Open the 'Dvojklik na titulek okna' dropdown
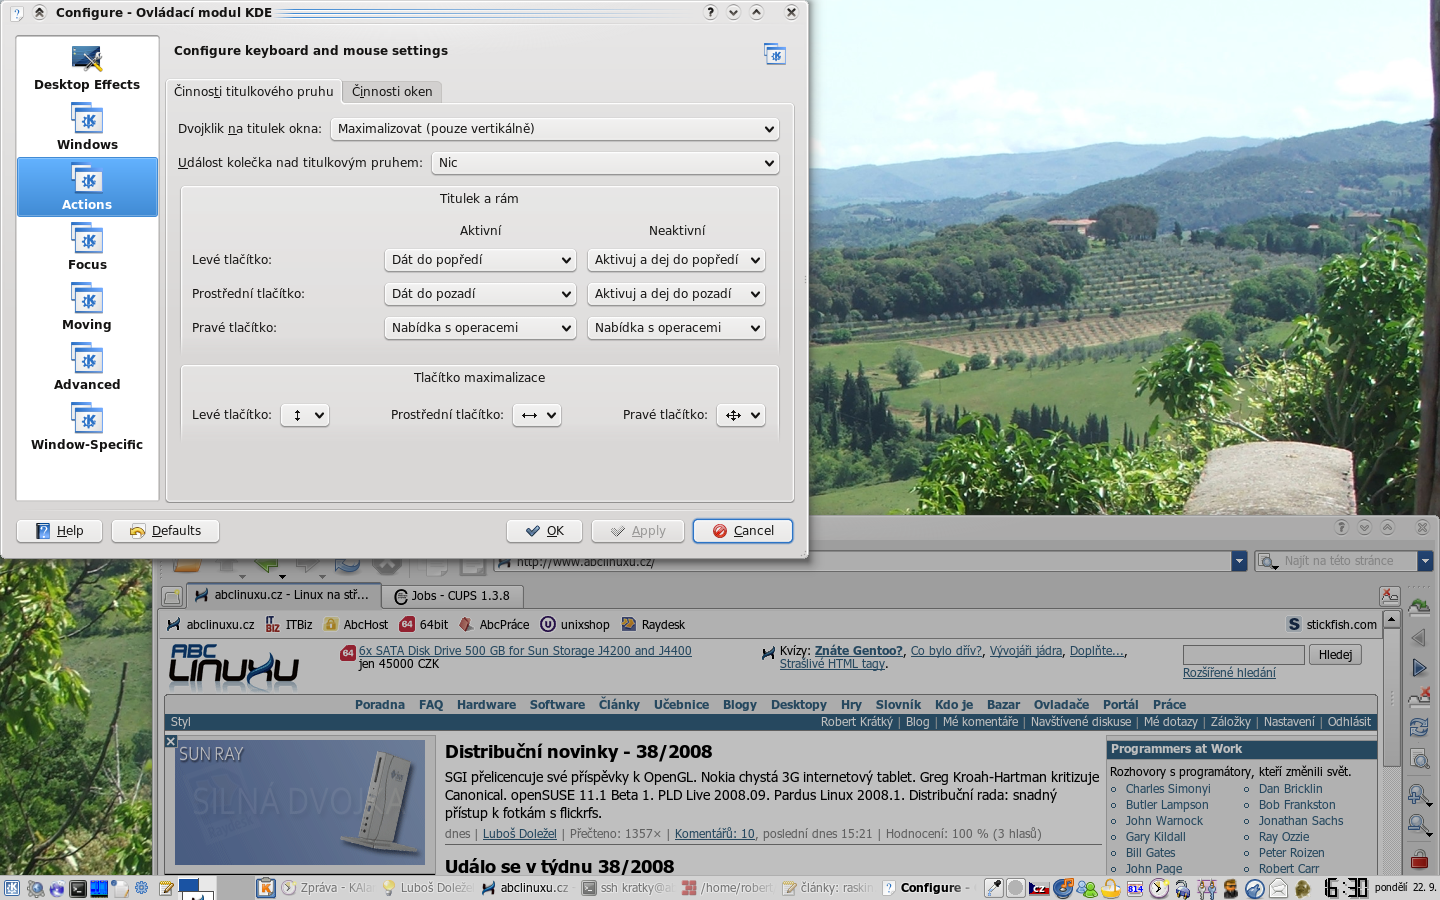1440x900 pixels. pos(554,129)
